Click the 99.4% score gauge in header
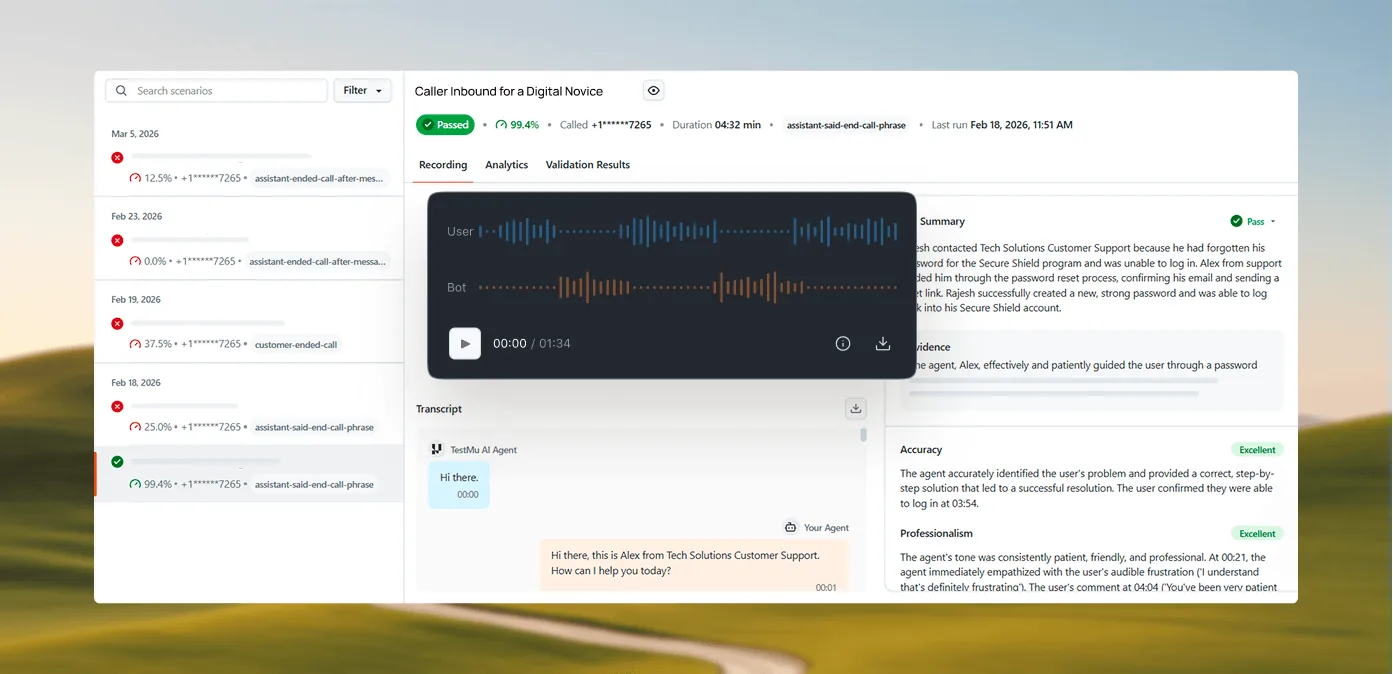This screenshot has width=1393, height=674. click(517, 125)
